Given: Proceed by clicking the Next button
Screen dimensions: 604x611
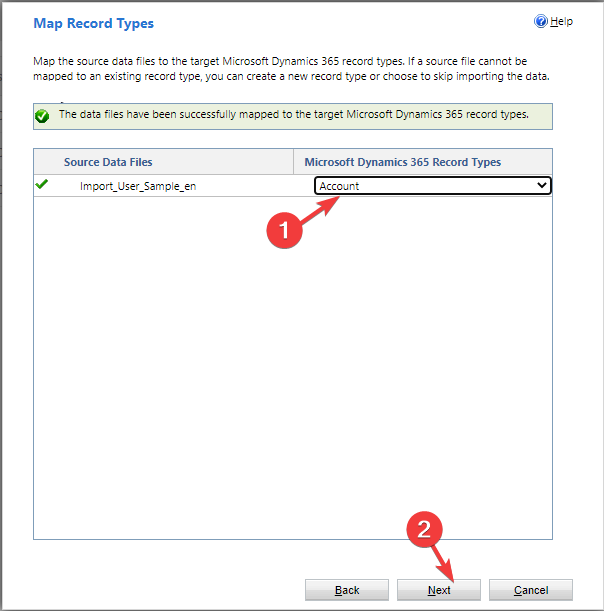Looking at the screenshot, I should click(439, 590).
